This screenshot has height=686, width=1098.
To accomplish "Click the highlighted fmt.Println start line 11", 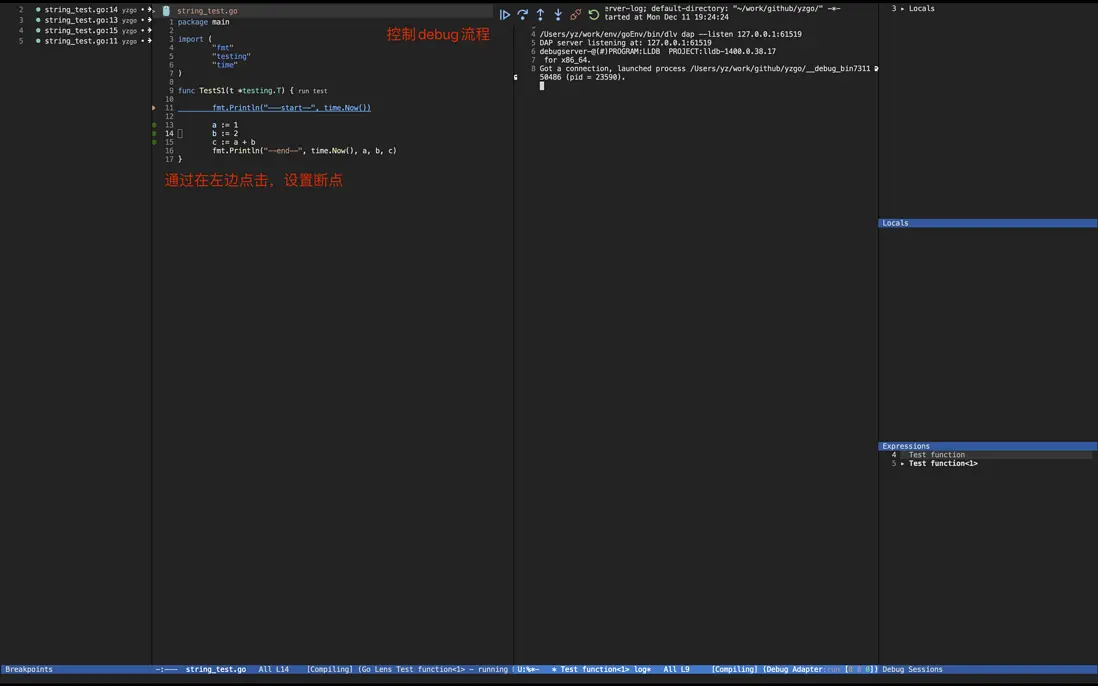I will point(291,108).
